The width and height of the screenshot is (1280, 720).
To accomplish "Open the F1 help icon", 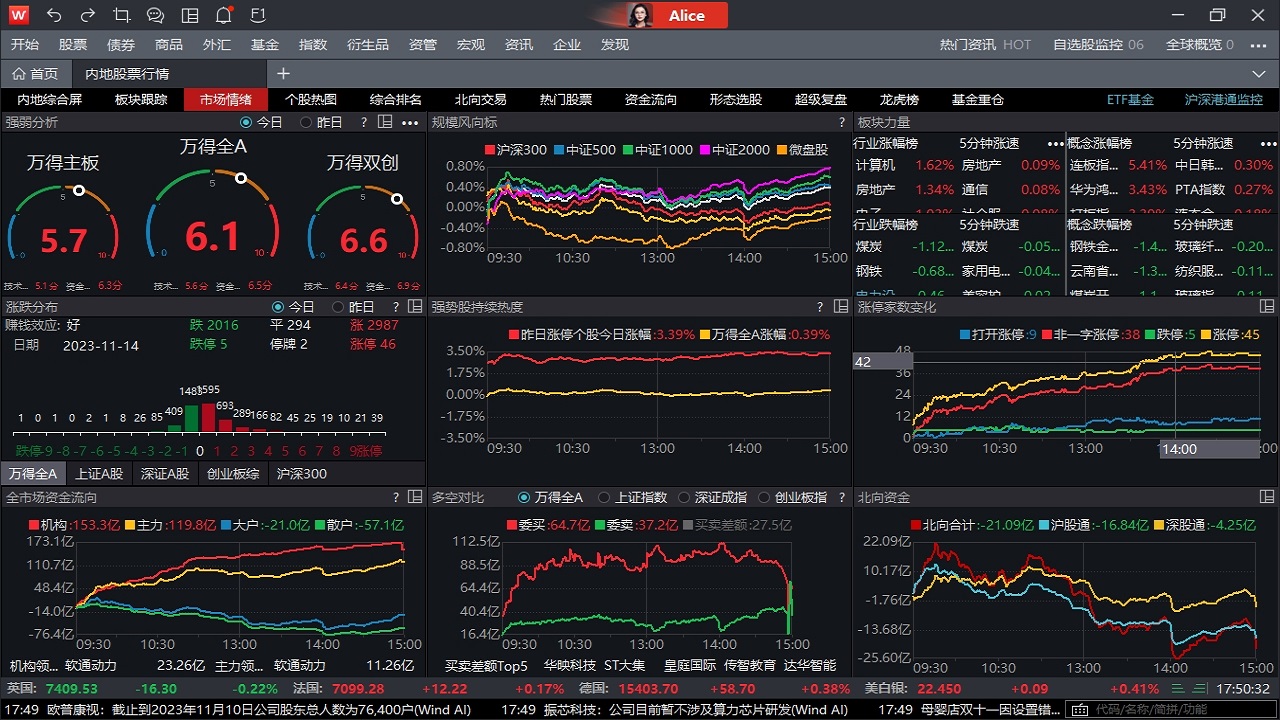I will [257, 15].
